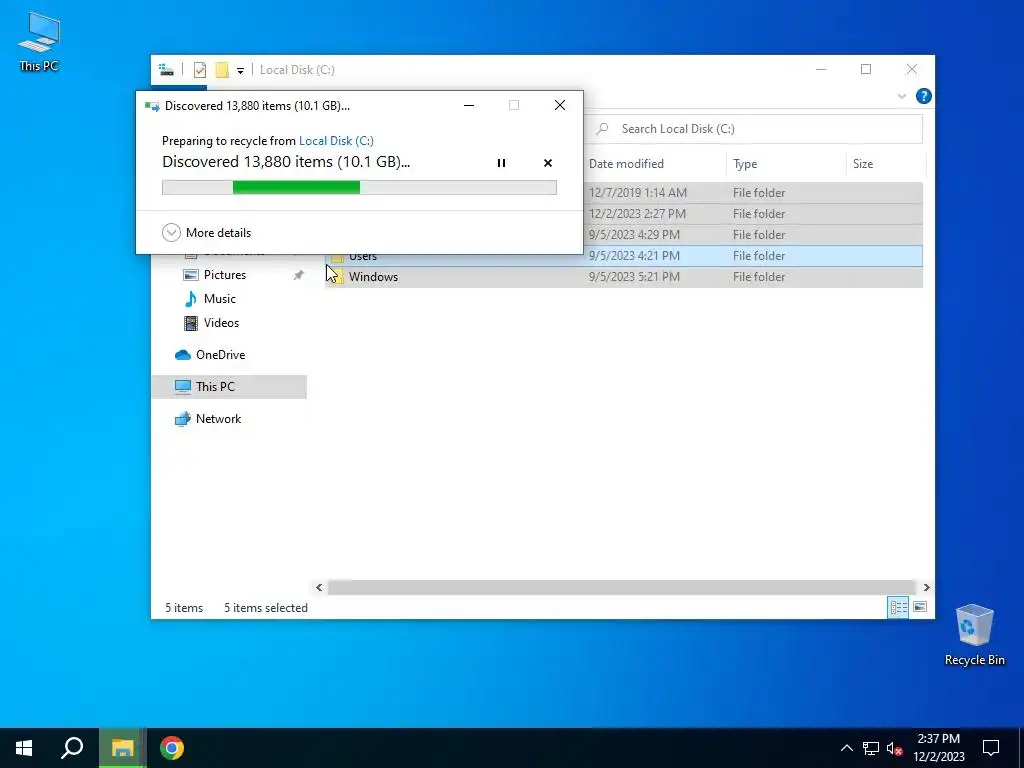Select Network in the navigation pane
Viewport: 1024px width, 768px height.
218,419
